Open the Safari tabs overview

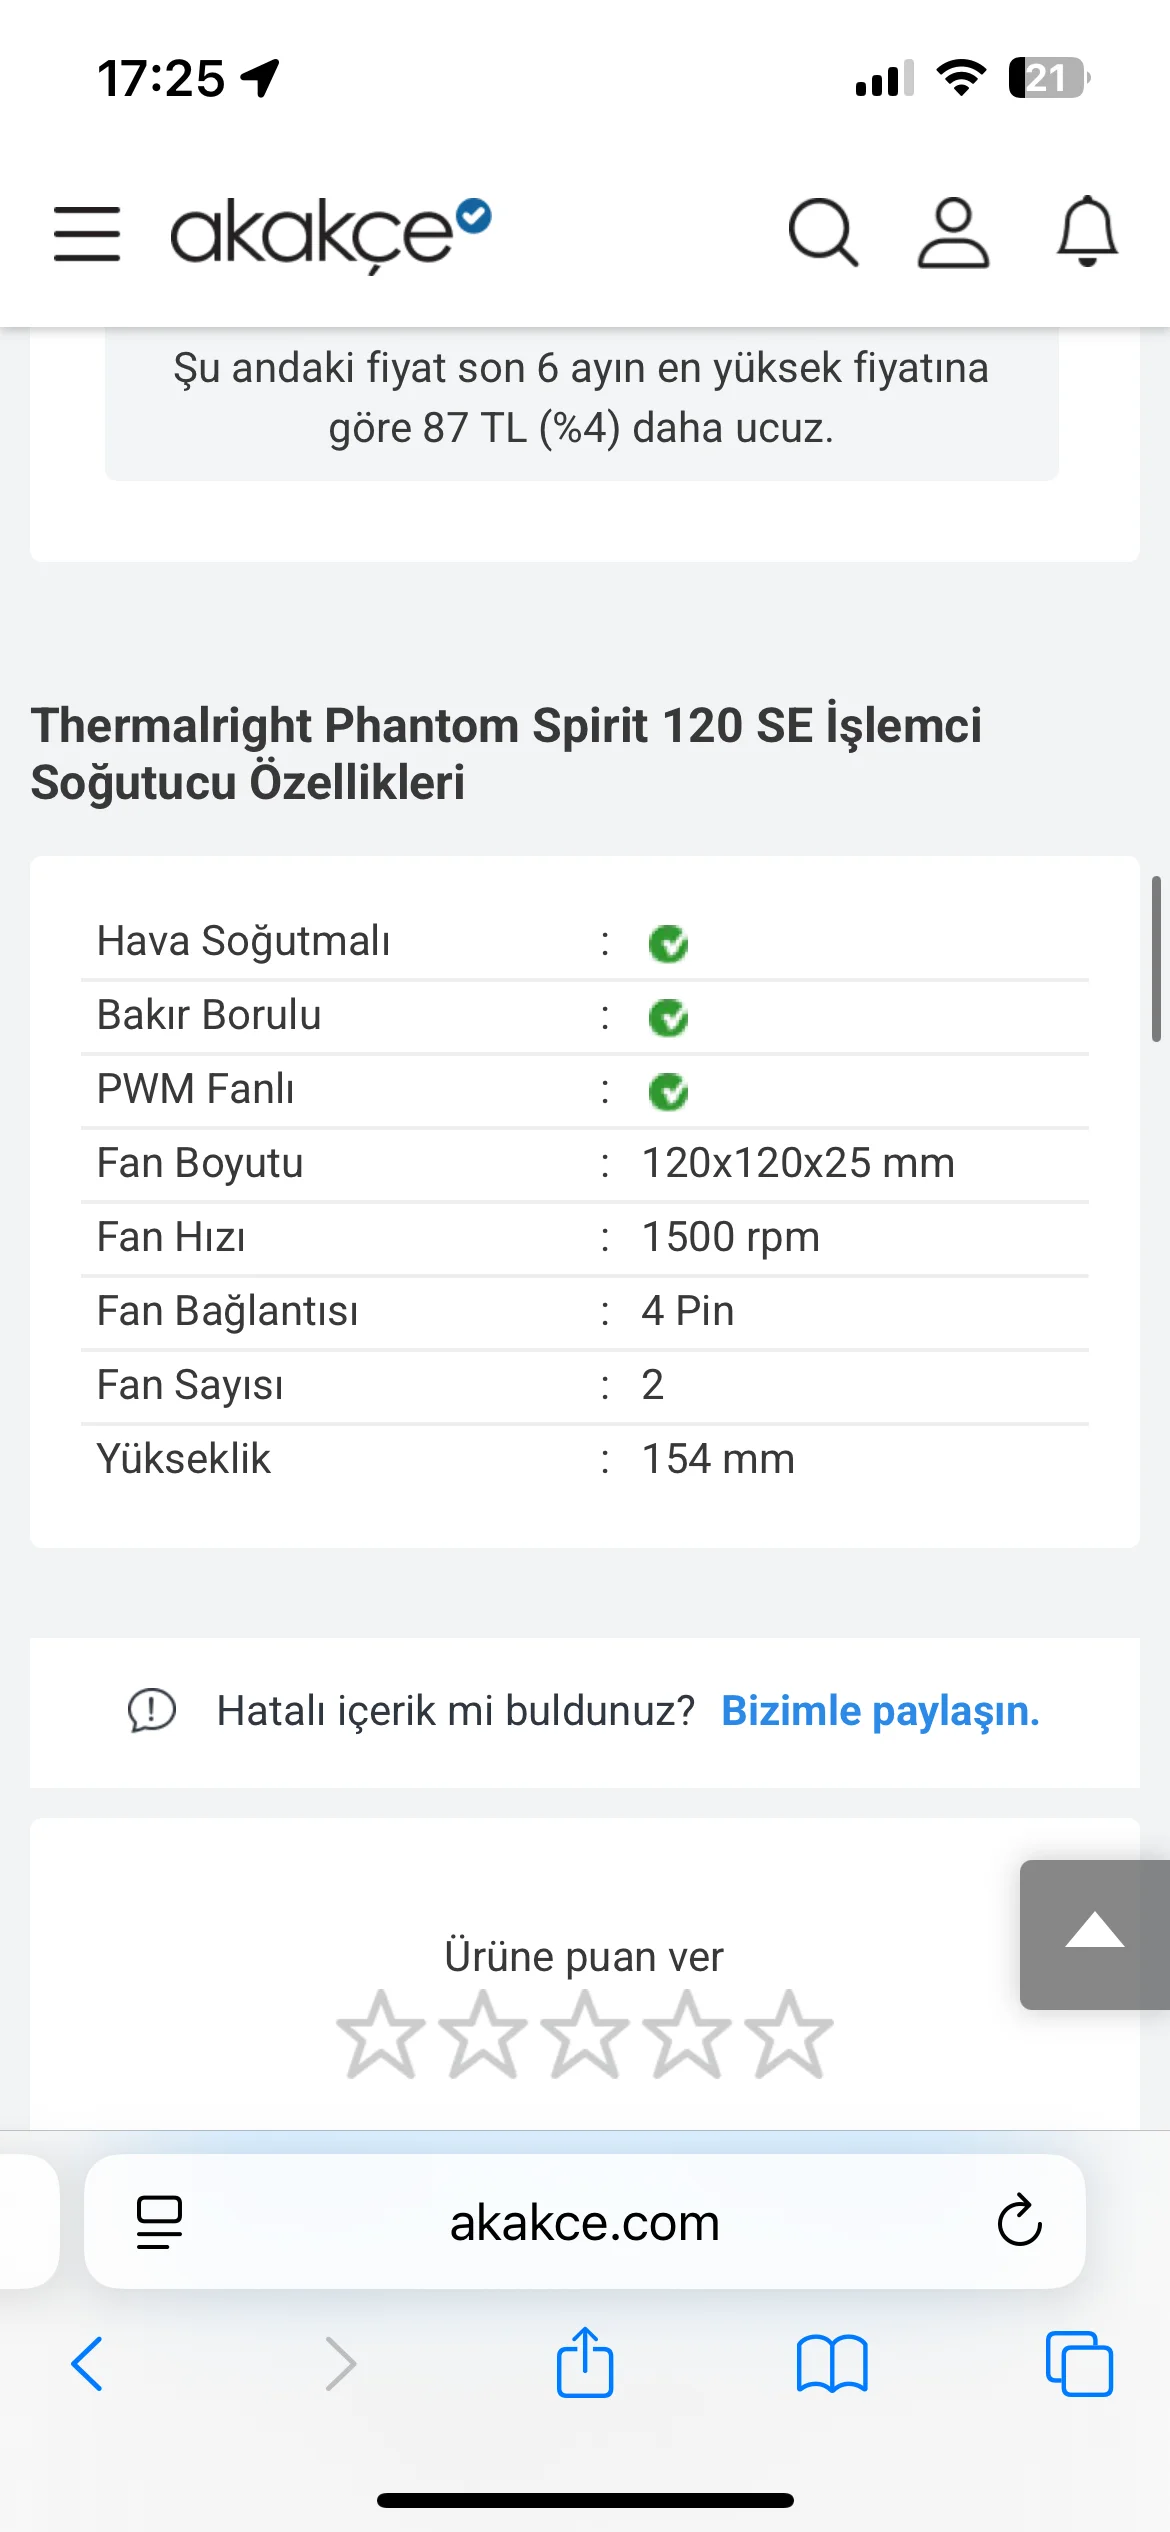pos(1079,2364)
